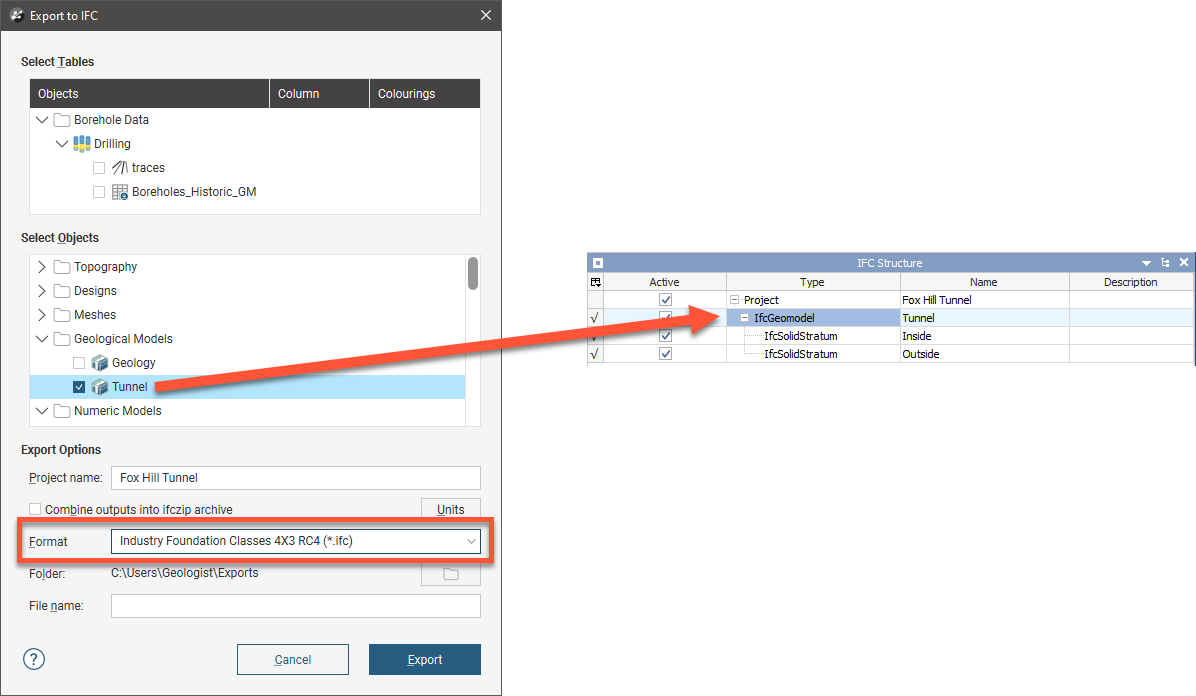Click the Drilling borehole database icon
Viewport: 1196px width, 696px height.
point(82,143)
